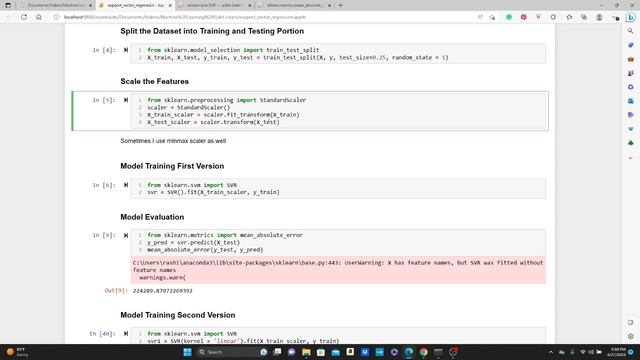Open the Windows Start menu
The height and width of the screenshot is (360, 640).
pyautogui.click(x=187, y=352)
